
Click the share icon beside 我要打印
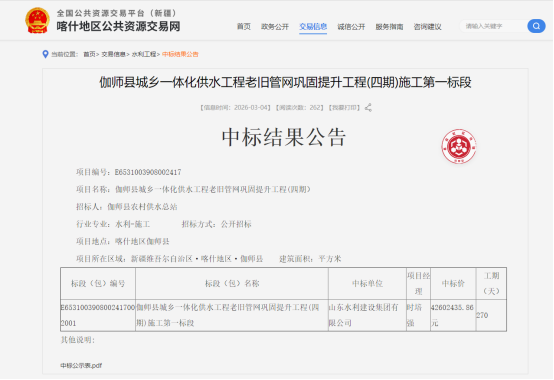point(368,108)
